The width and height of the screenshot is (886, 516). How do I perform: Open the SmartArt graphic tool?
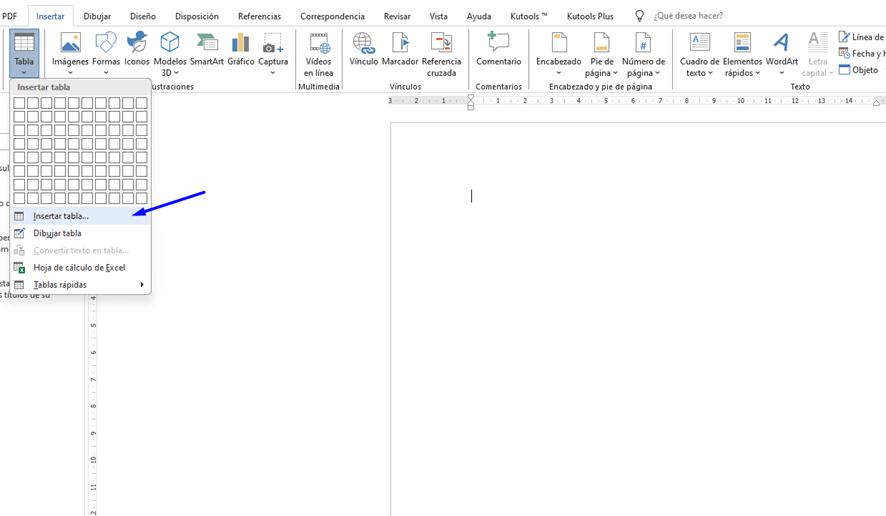coord(207,49)
